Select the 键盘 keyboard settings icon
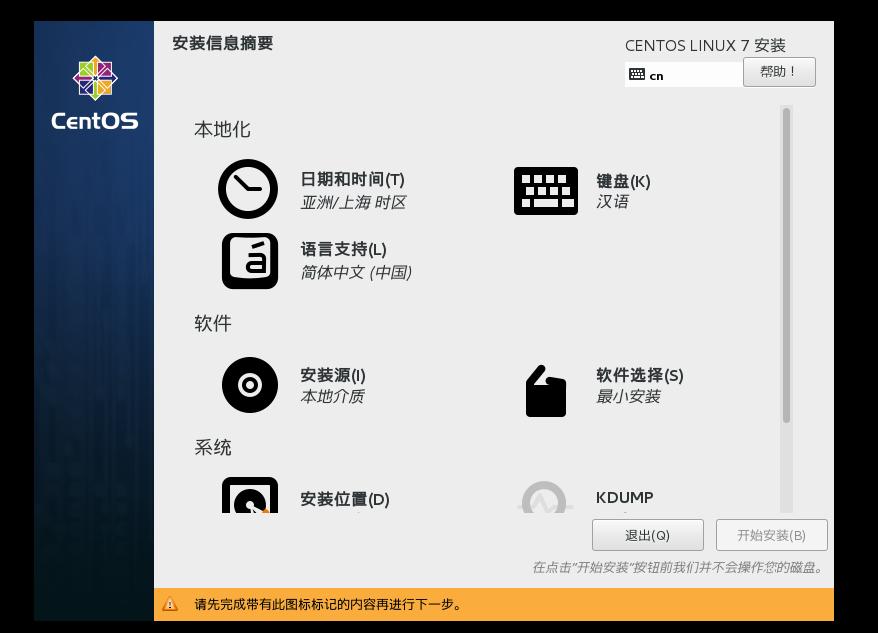Screen dimensions: 878x633 (x=545, y=190)
